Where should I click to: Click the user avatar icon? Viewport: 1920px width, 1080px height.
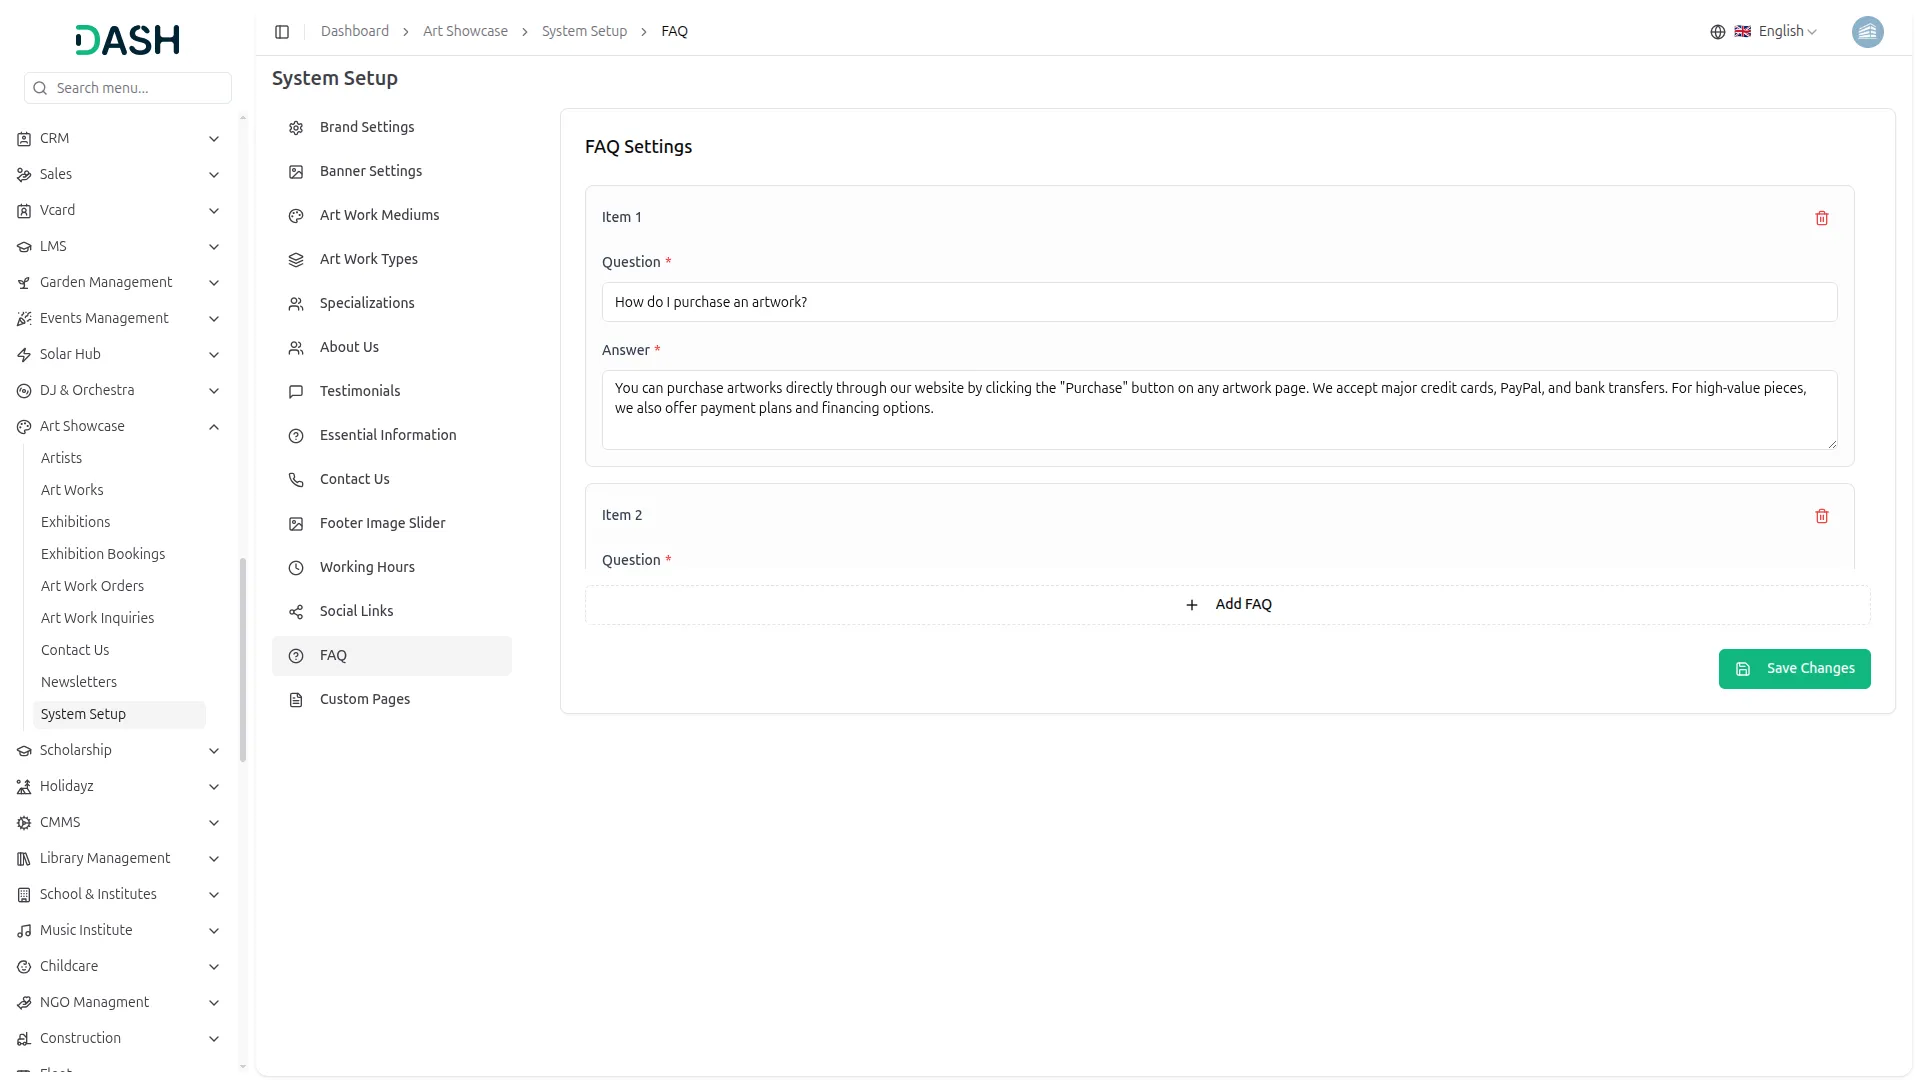pos(1866,32)
